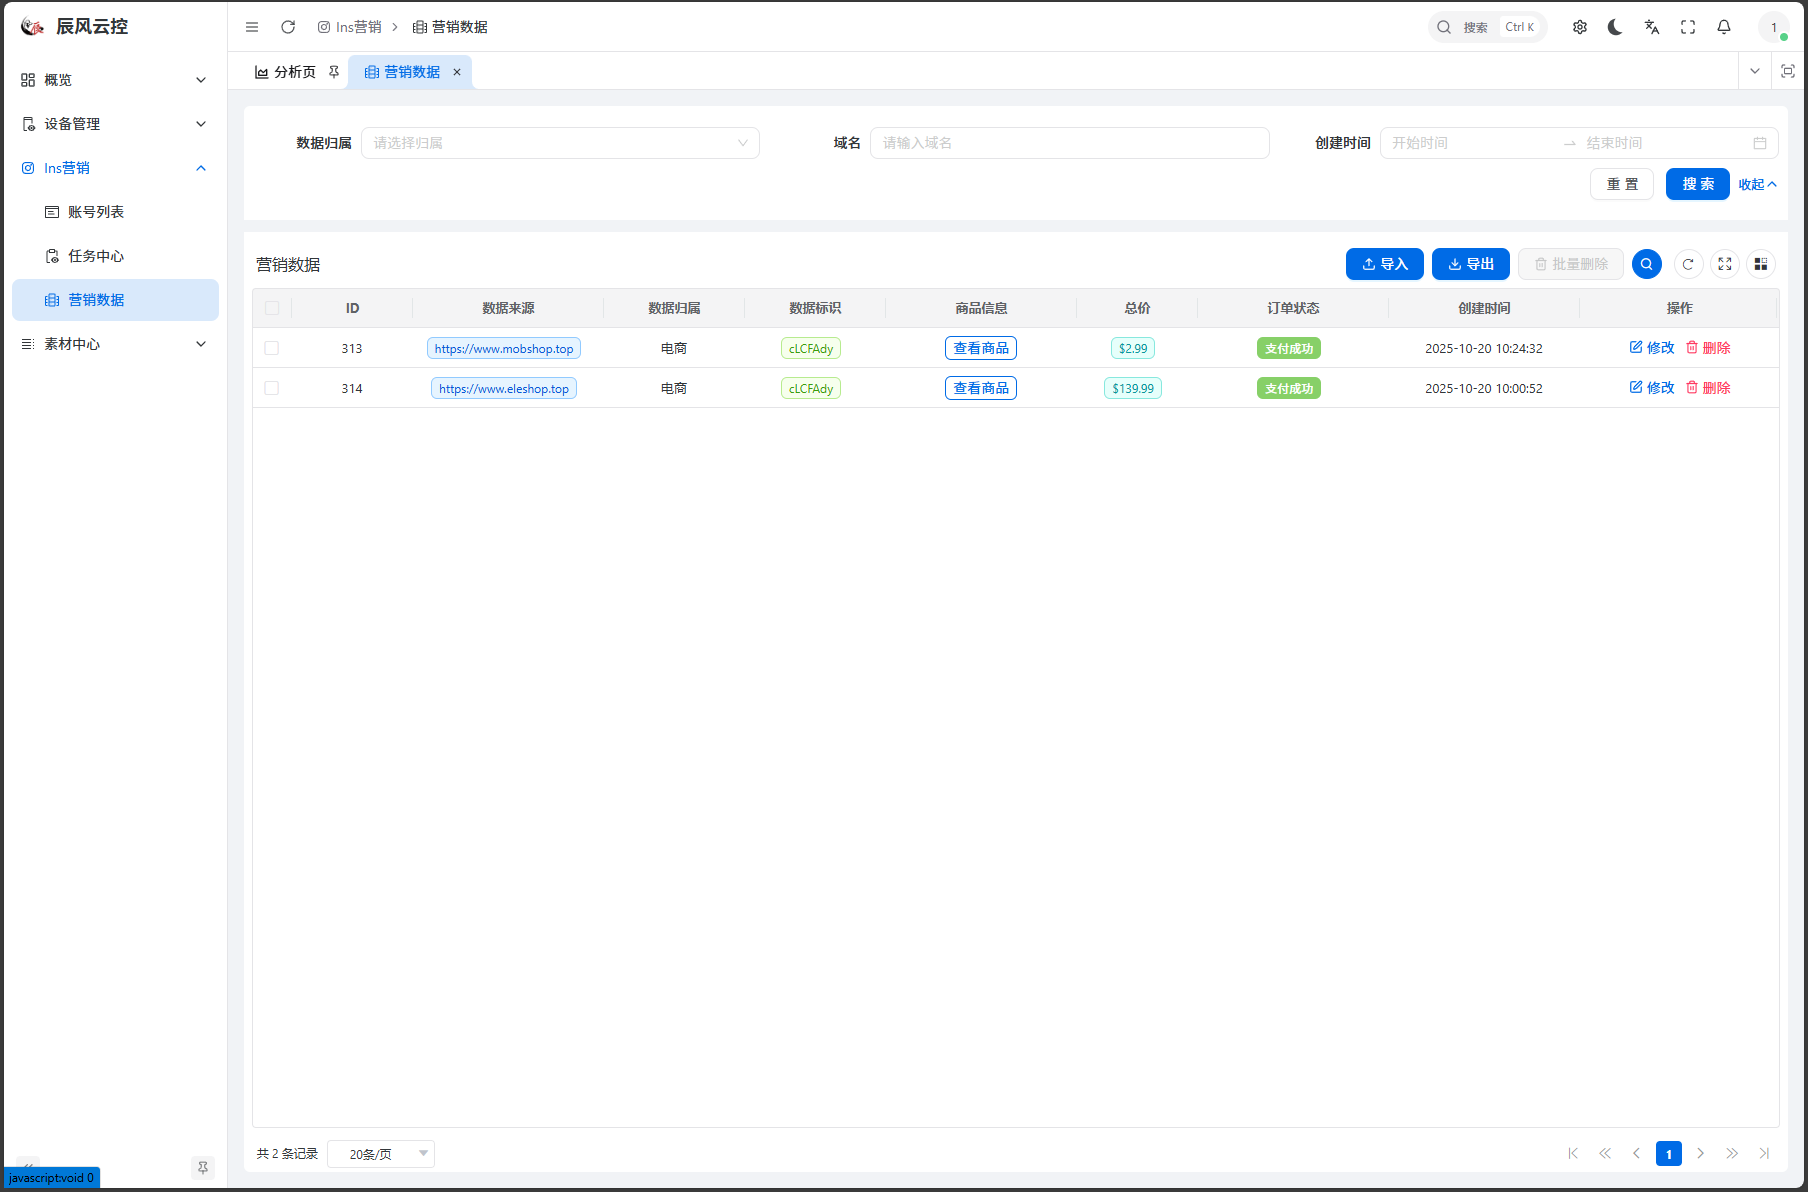Select the checkbox for row 313
Image resolution: width=1808 pixels, height=1192 pixels.
pyautogui.click(x=272, y=348)
